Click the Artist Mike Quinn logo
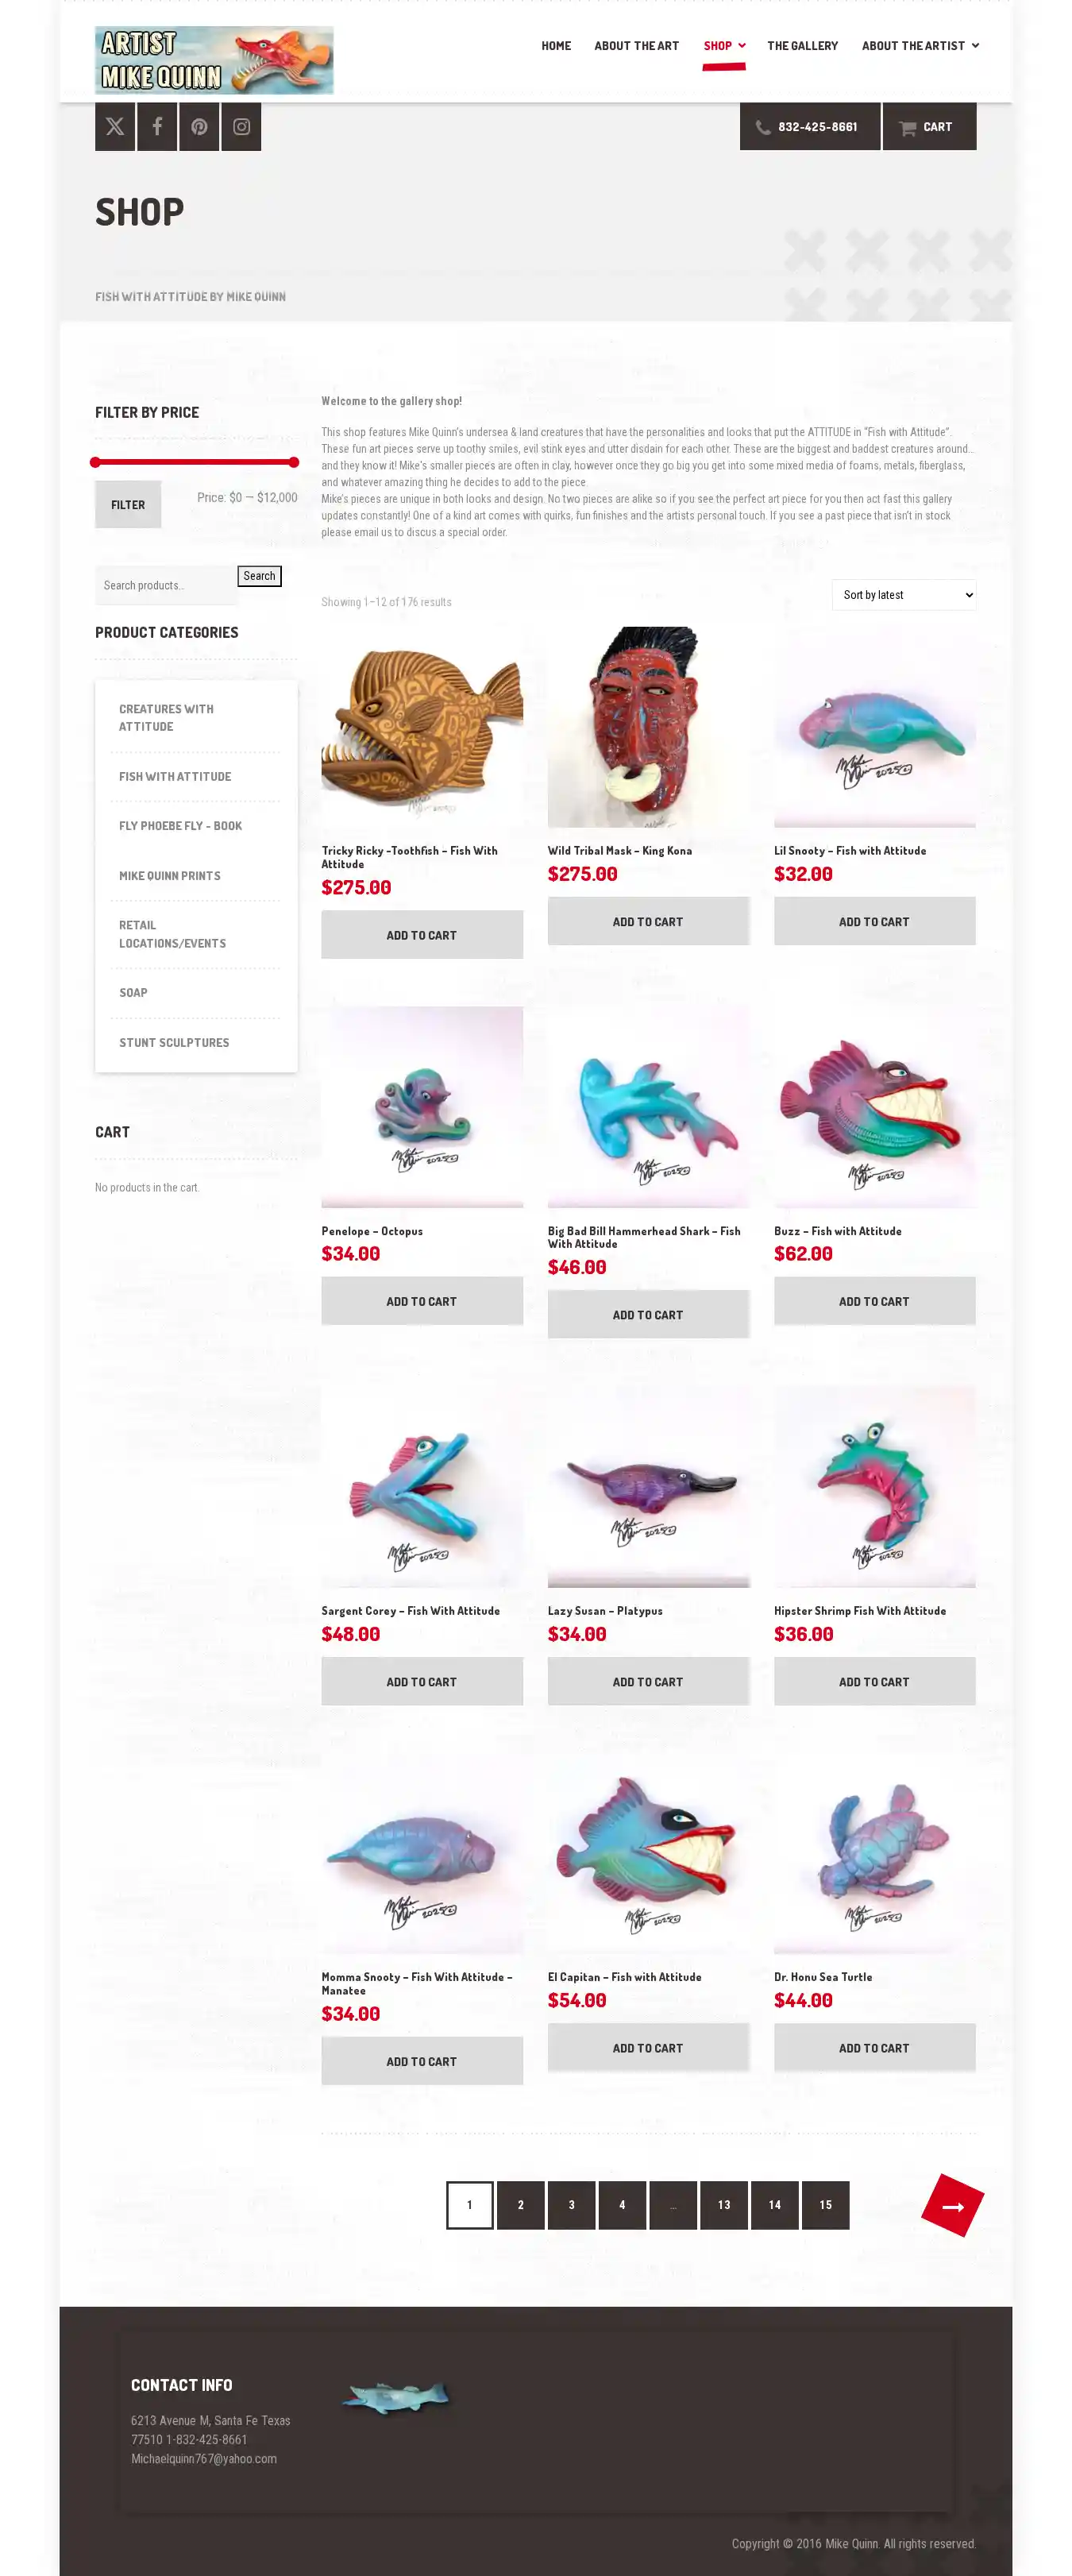1072x2576 pixels. click(214, 60)
